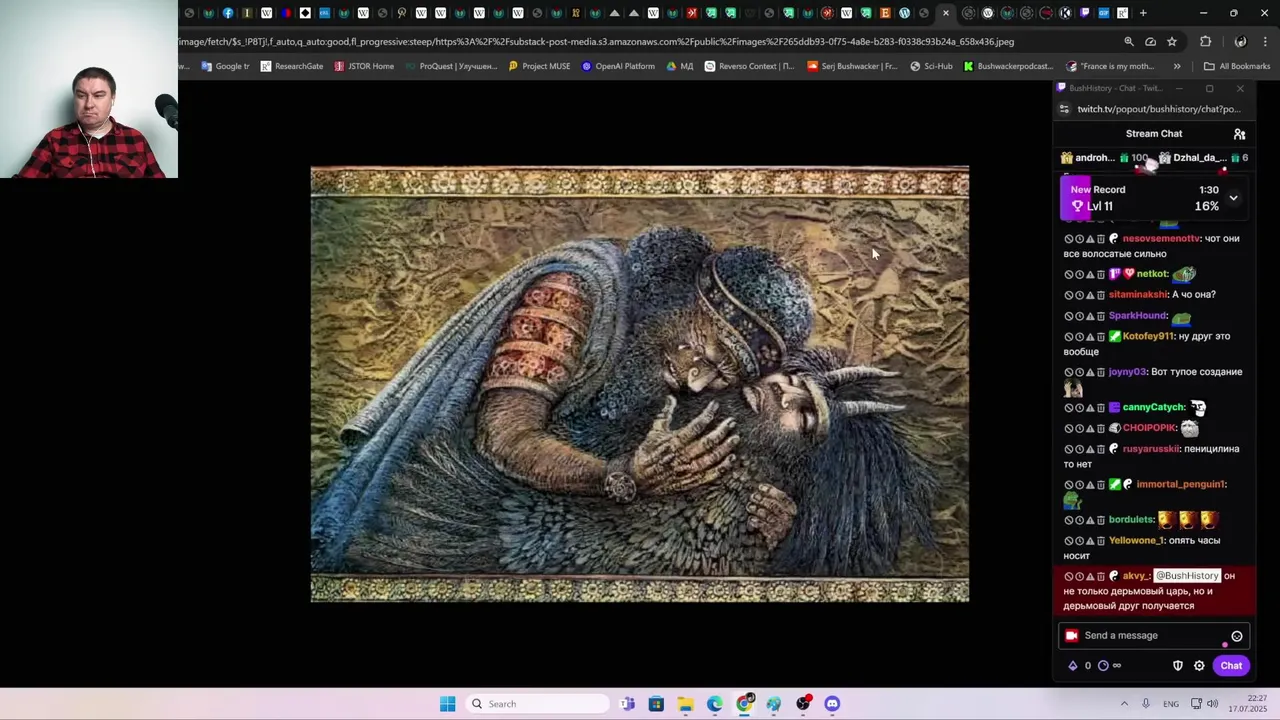Open the ResearchGate bookmark

point(291,66)
